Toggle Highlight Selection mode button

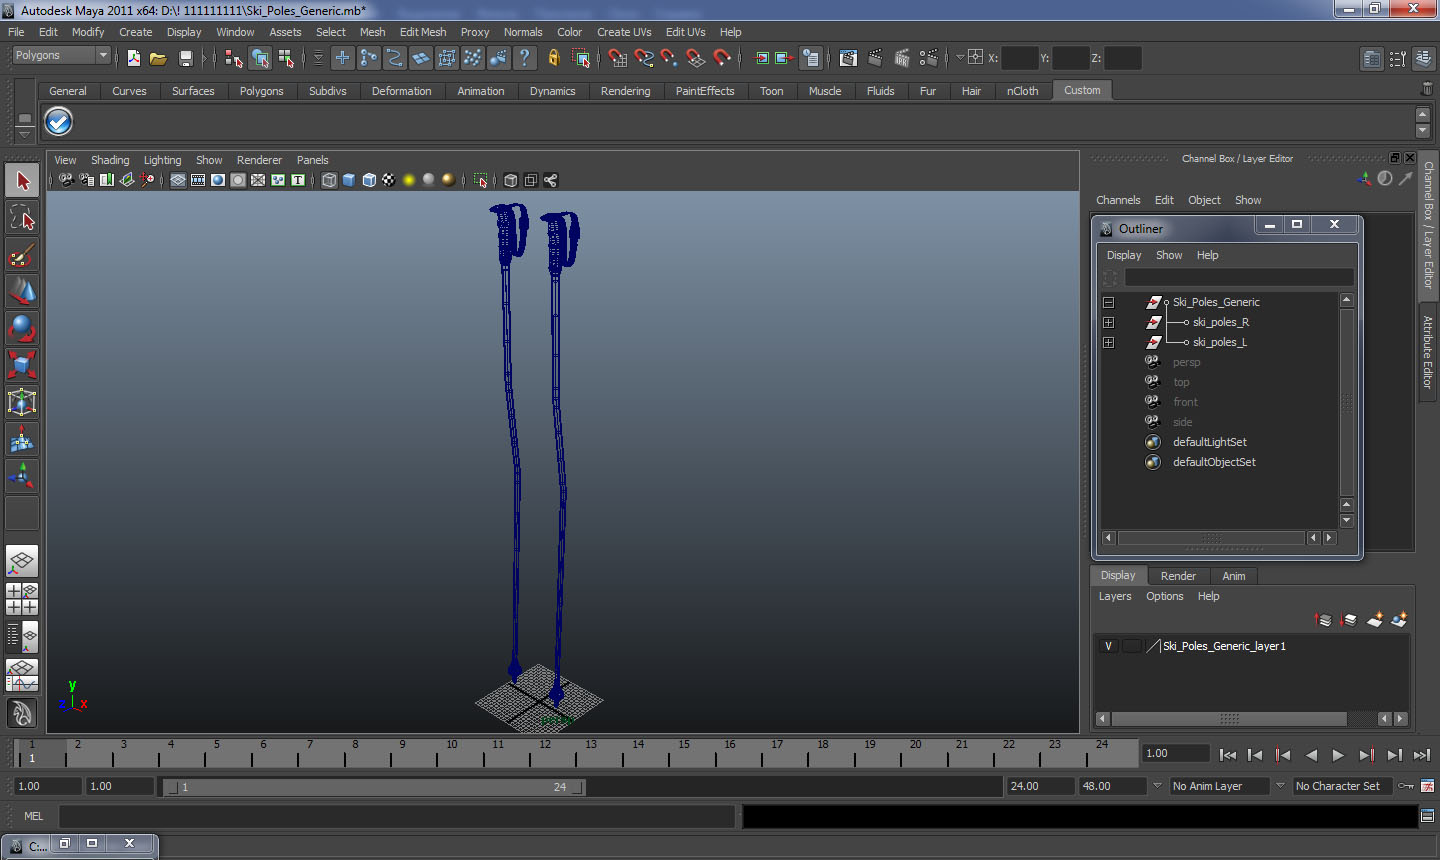tap(581, 58)
